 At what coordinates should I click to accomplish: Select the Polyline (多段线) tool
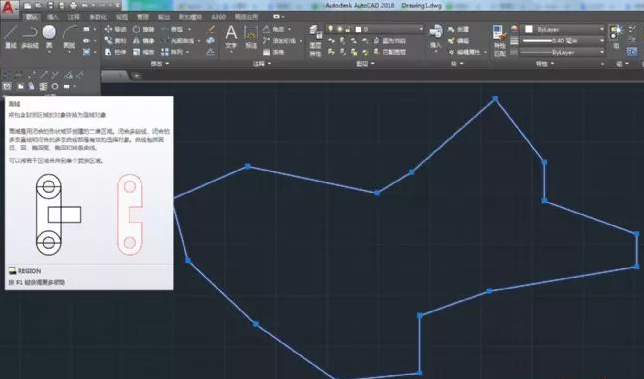30,36
